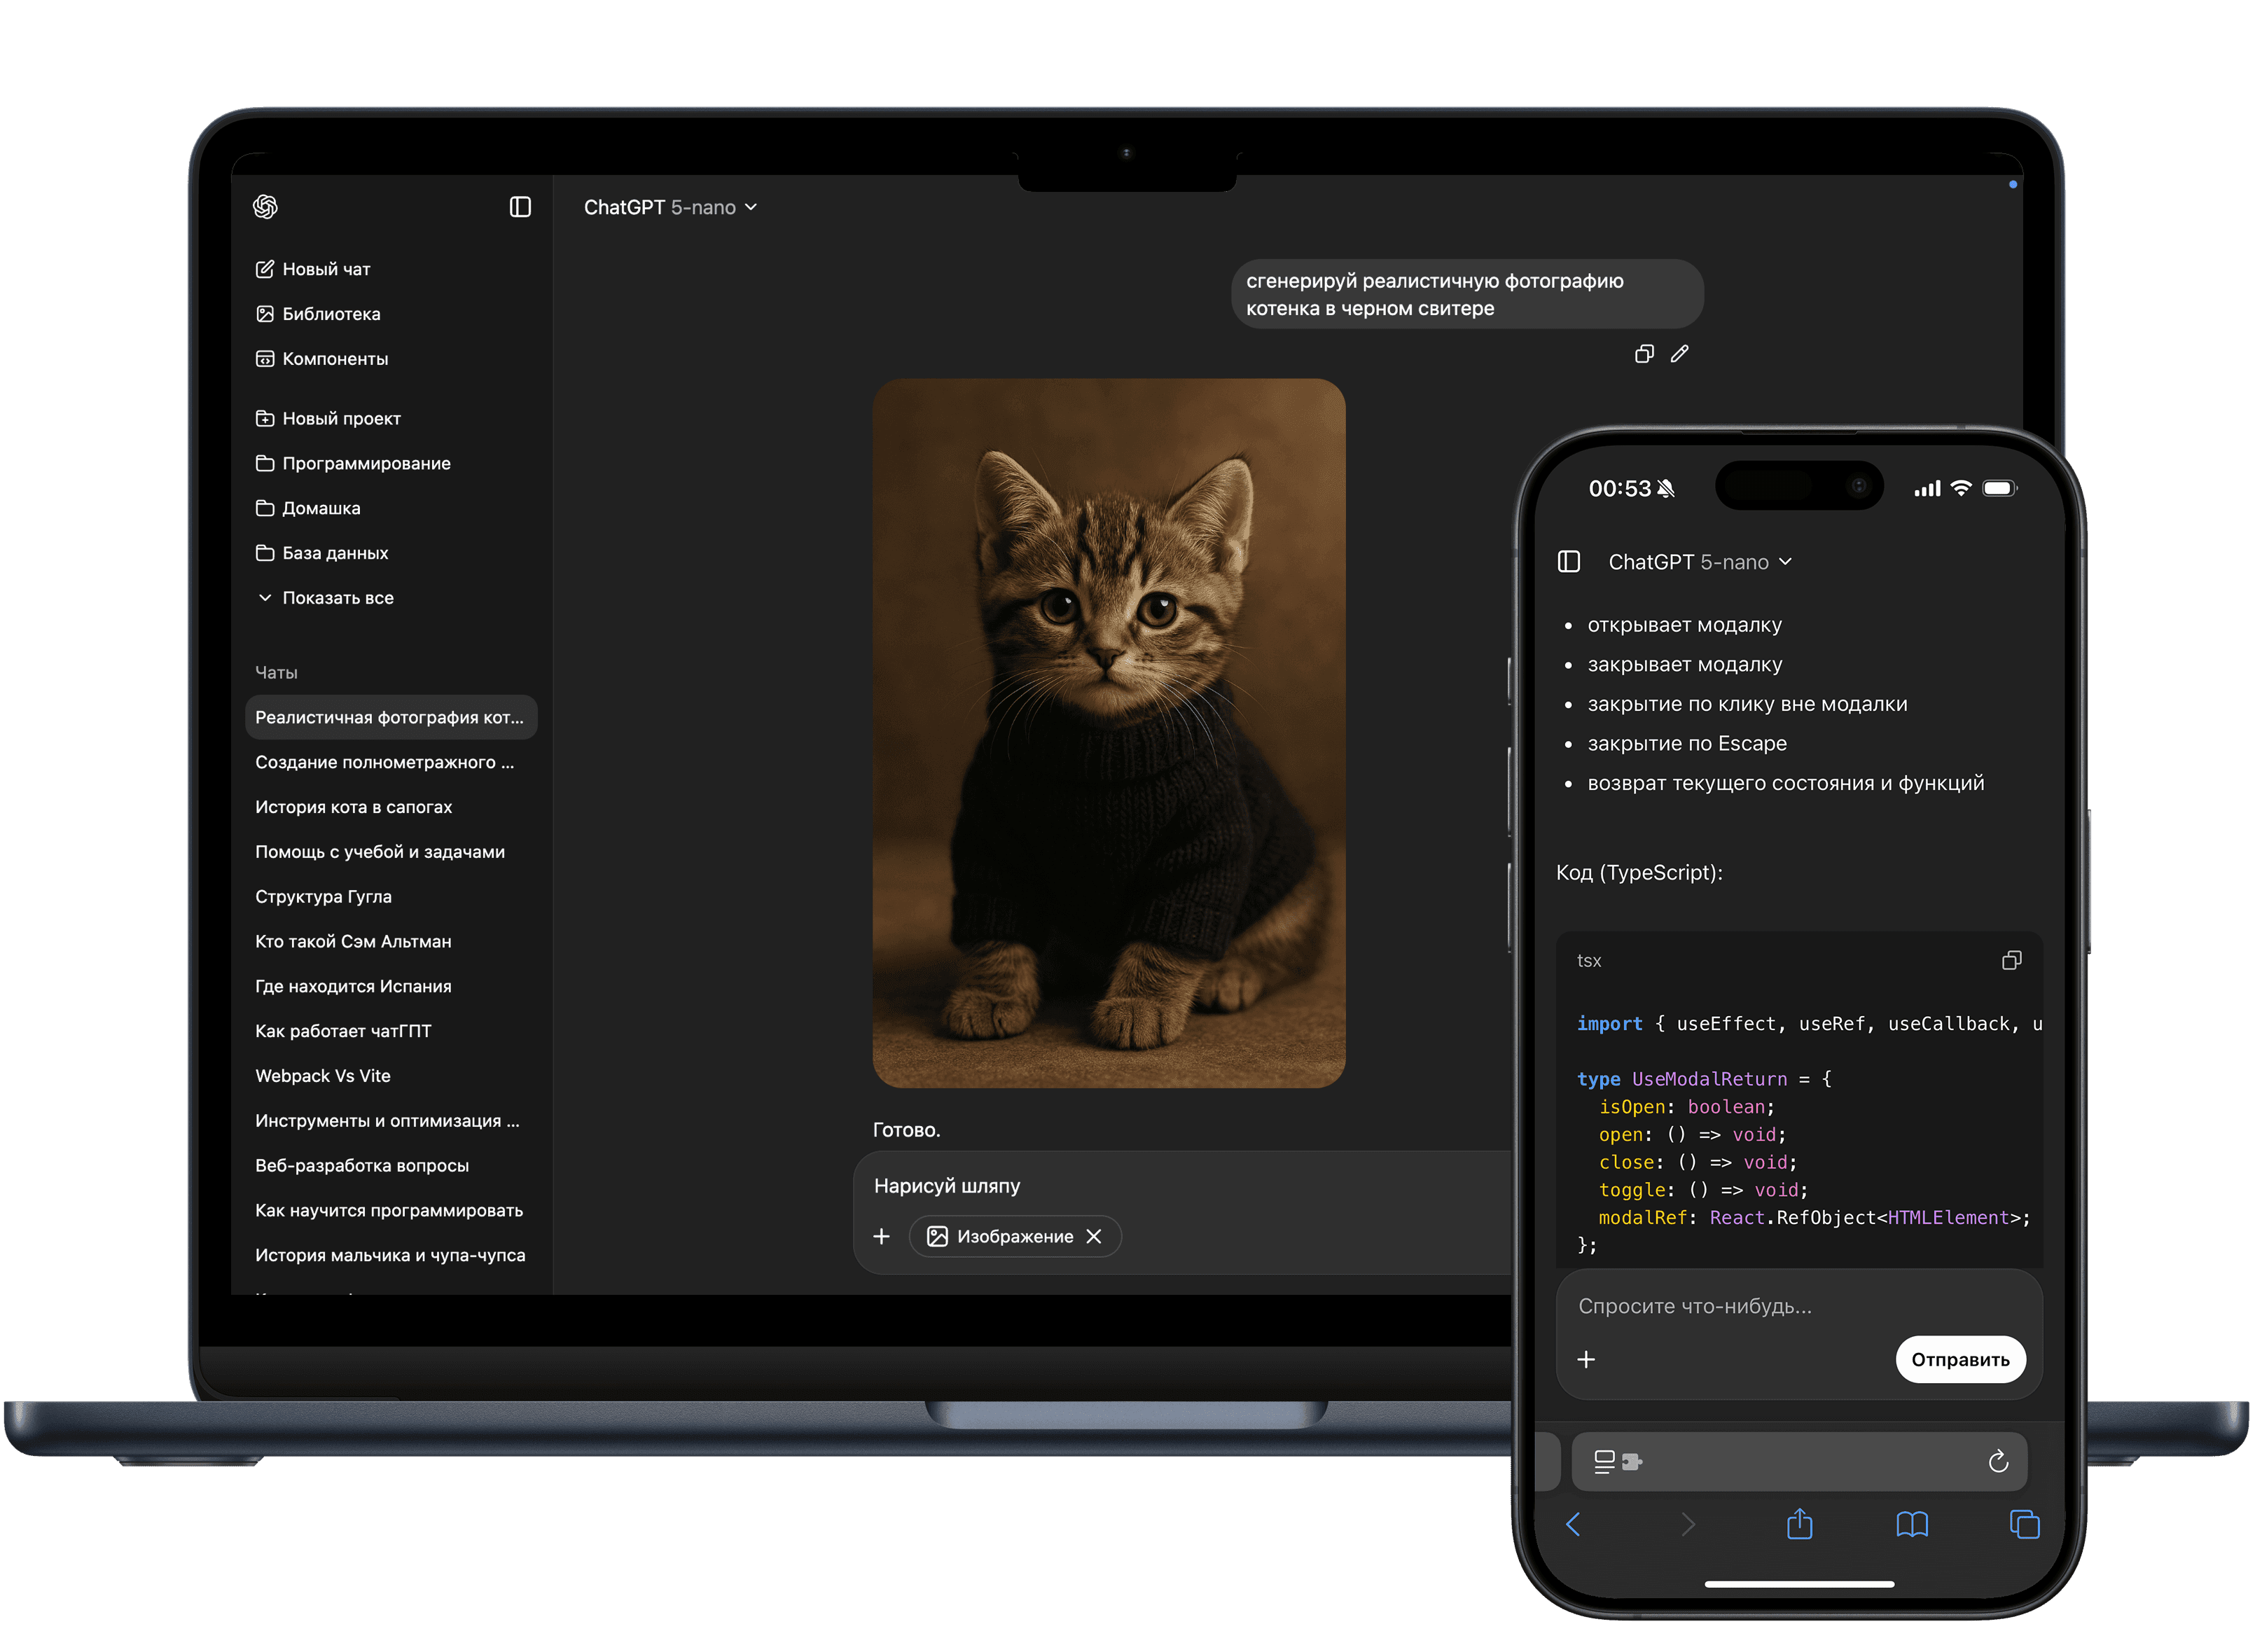Open the ChatGPT 5-nano model dropdown on the phone

coord(1699,562)
